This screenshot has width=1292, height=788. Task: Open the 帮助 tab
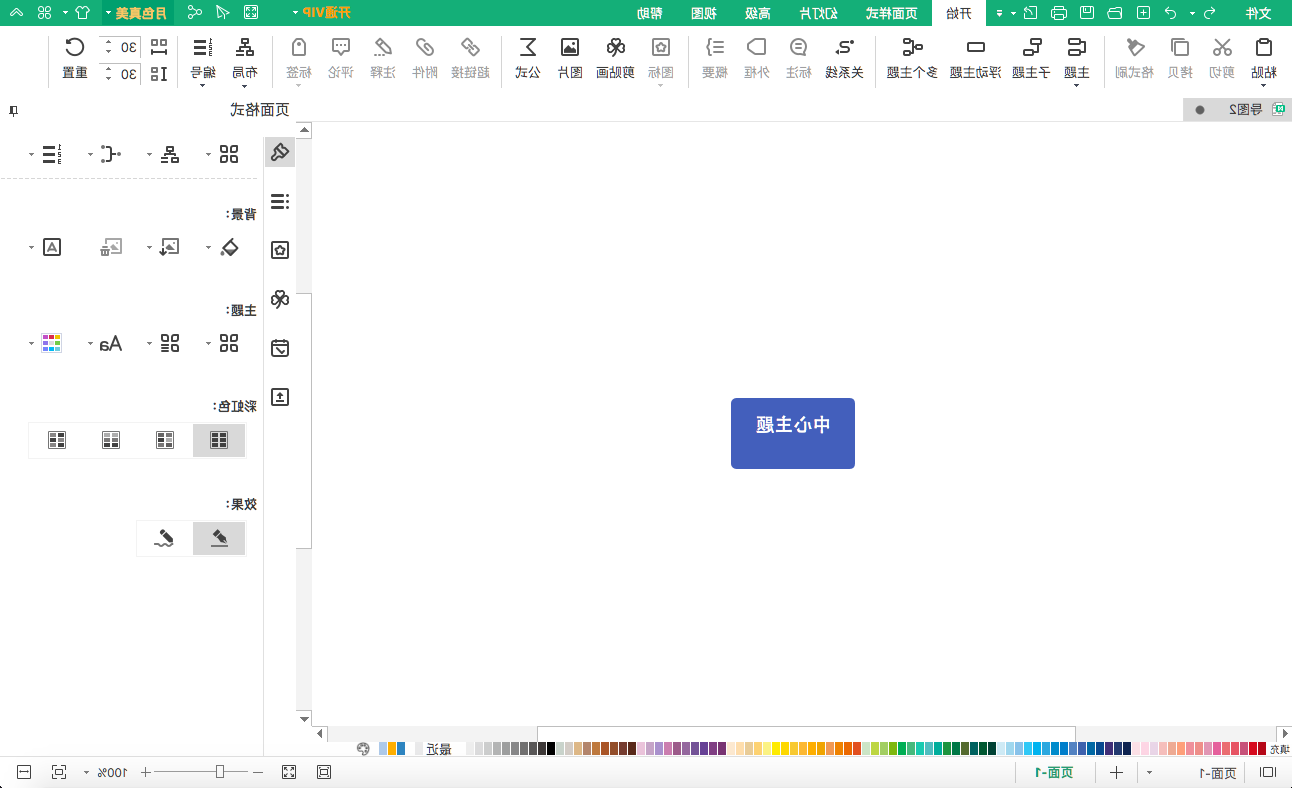pyautogui.click(x=649, y=13)
